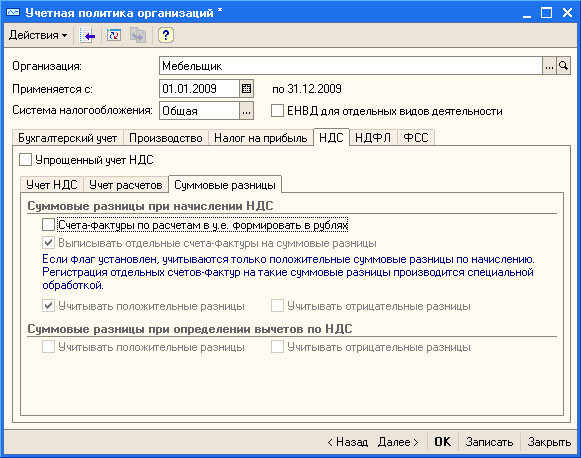Enable Упрощенный учет НДС checkbox
Screen dimensions: 581x458
coord(25,160)
